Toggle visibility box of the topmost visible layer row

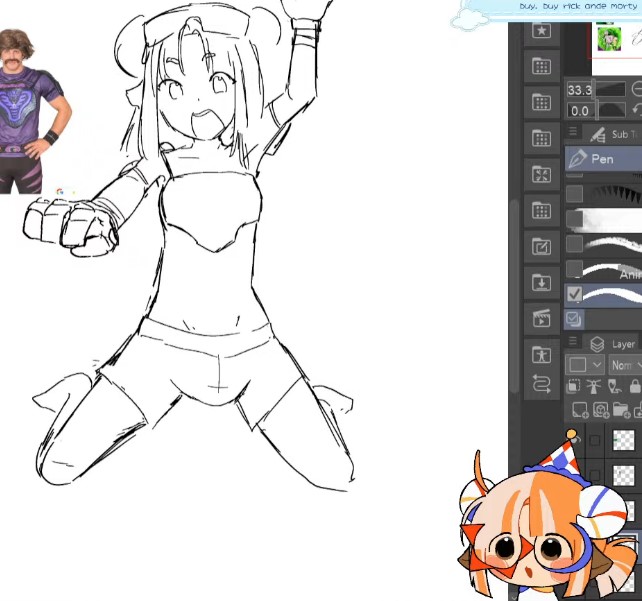pos(595,441)
